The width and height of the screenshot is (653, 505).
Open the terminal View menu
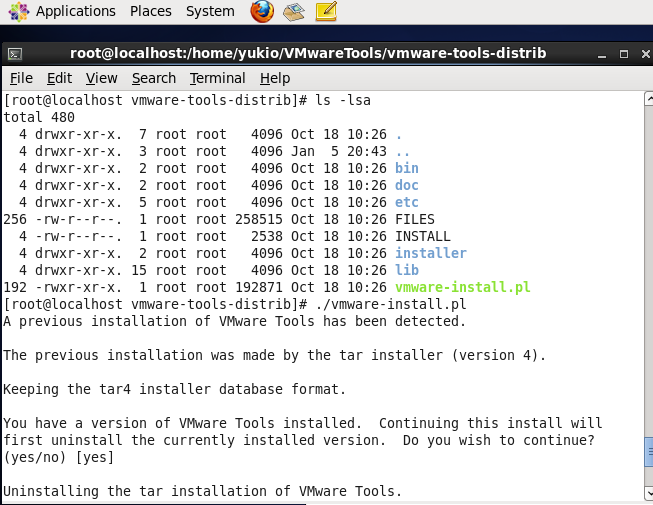click(101, 78)
